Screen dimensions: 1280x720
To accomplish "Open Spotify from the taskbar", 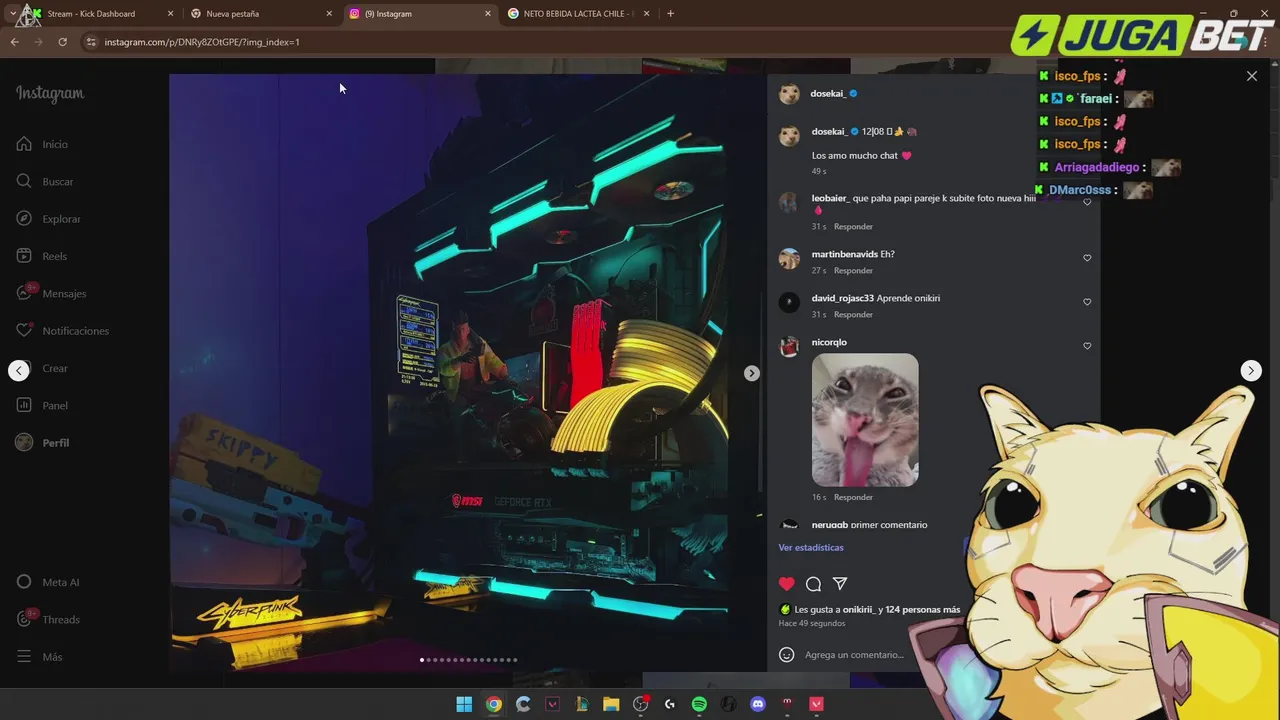I will (699, 704).
